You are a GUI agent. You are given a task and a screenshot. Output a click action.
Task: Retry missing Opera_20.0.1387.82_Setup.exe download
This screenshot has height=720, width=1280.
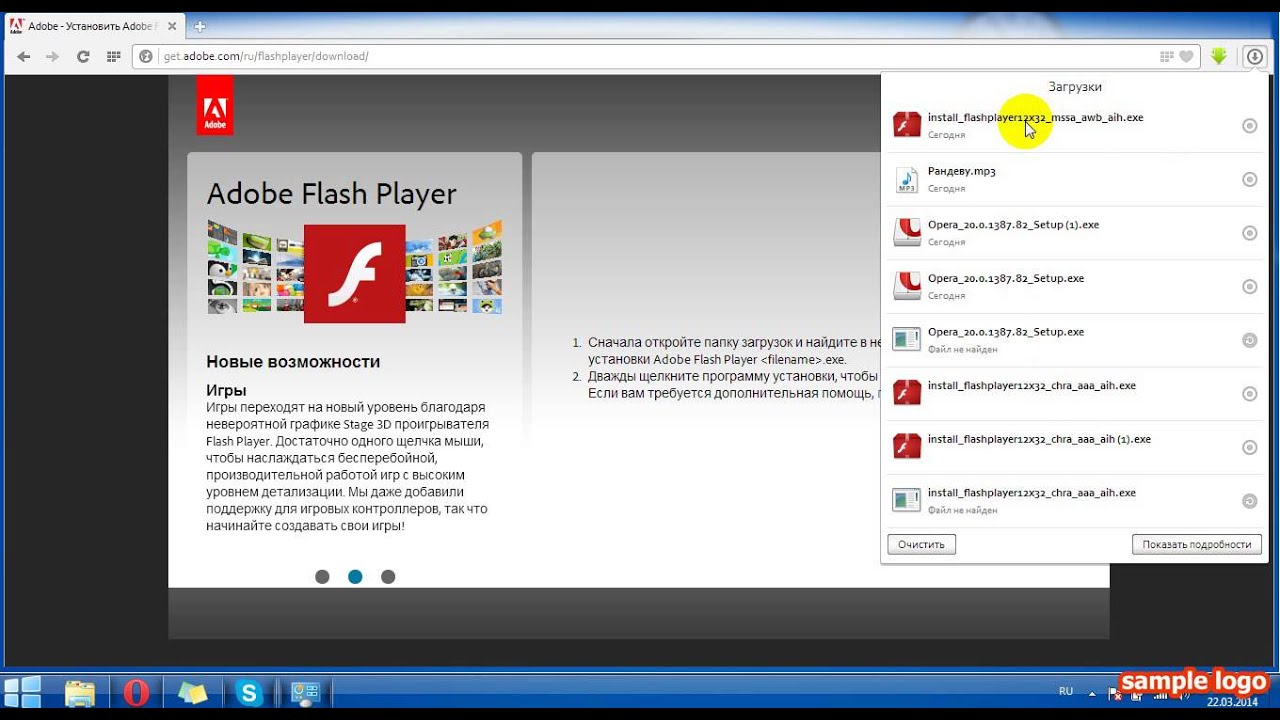[x=1249, y=340]
